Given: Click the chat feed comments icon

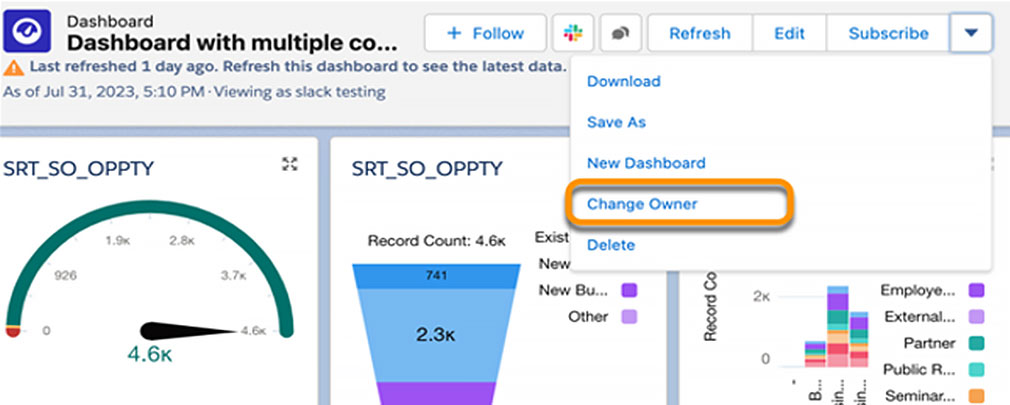Looking at the screenshot, I should pos(620,33).
